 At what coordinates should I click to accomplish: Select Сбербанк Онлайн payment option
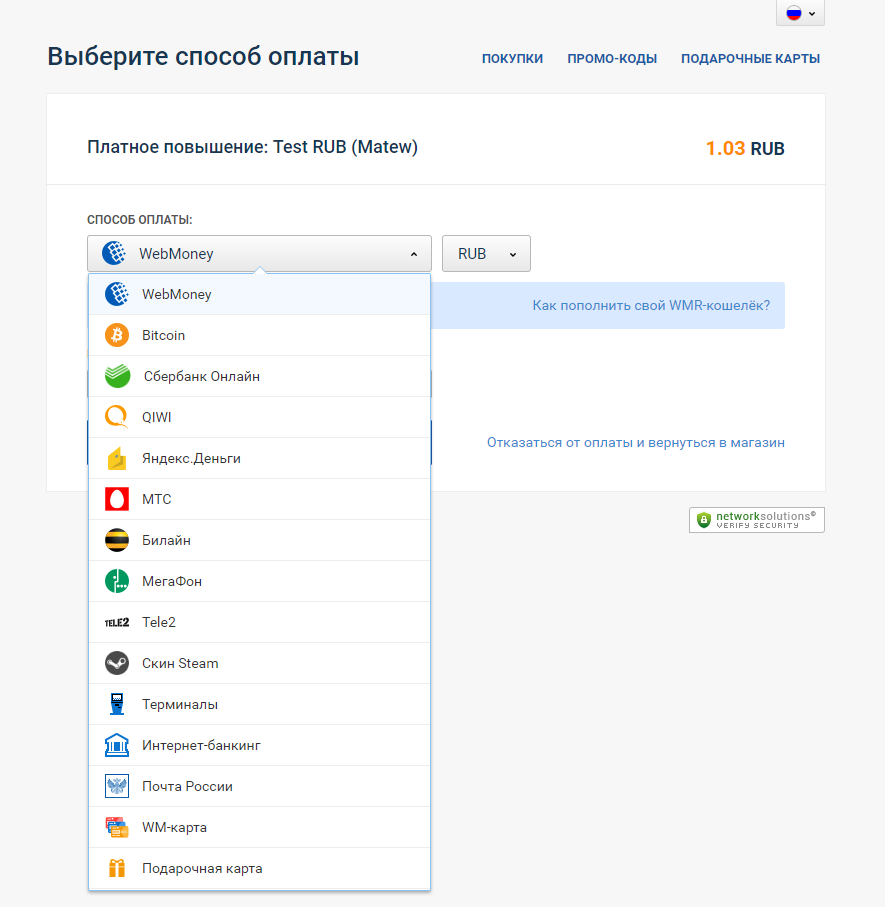coord(260,377)
